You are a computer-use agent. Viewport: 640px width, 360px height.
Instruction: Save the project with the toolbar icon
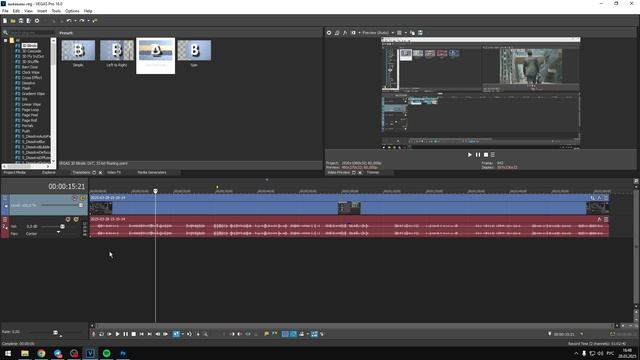21,21
